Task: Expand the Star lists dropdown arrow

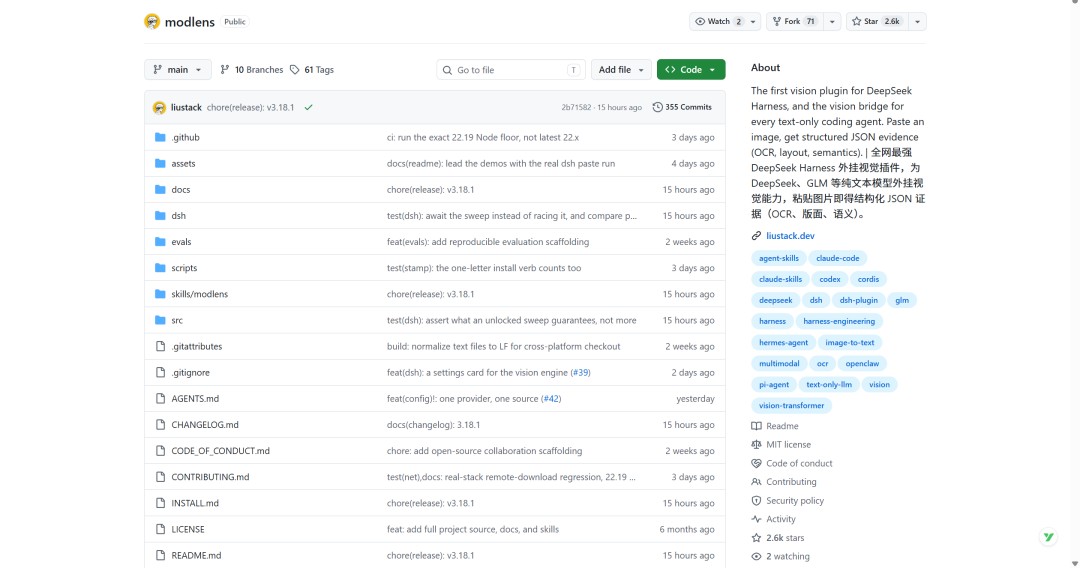Action: click(917, 21)
